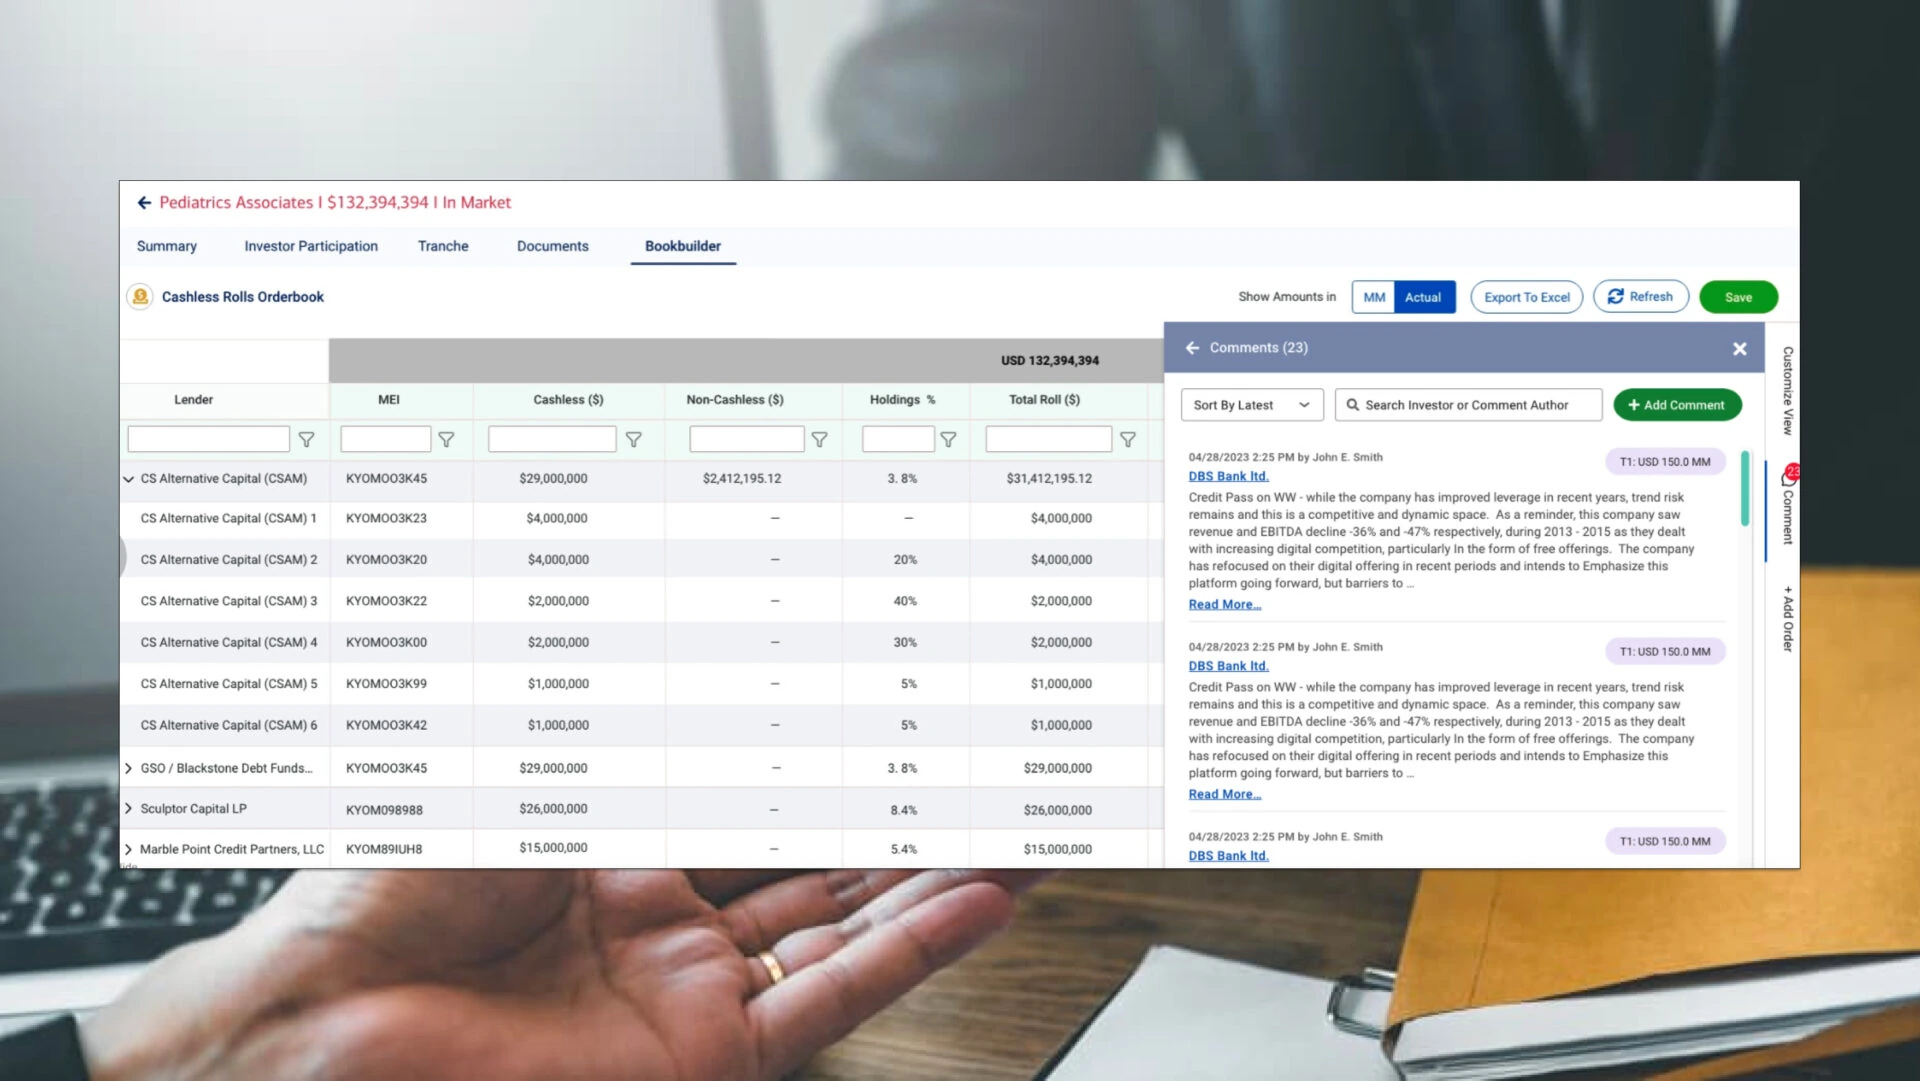Open the Investor Participation tab

pos(311,247)
